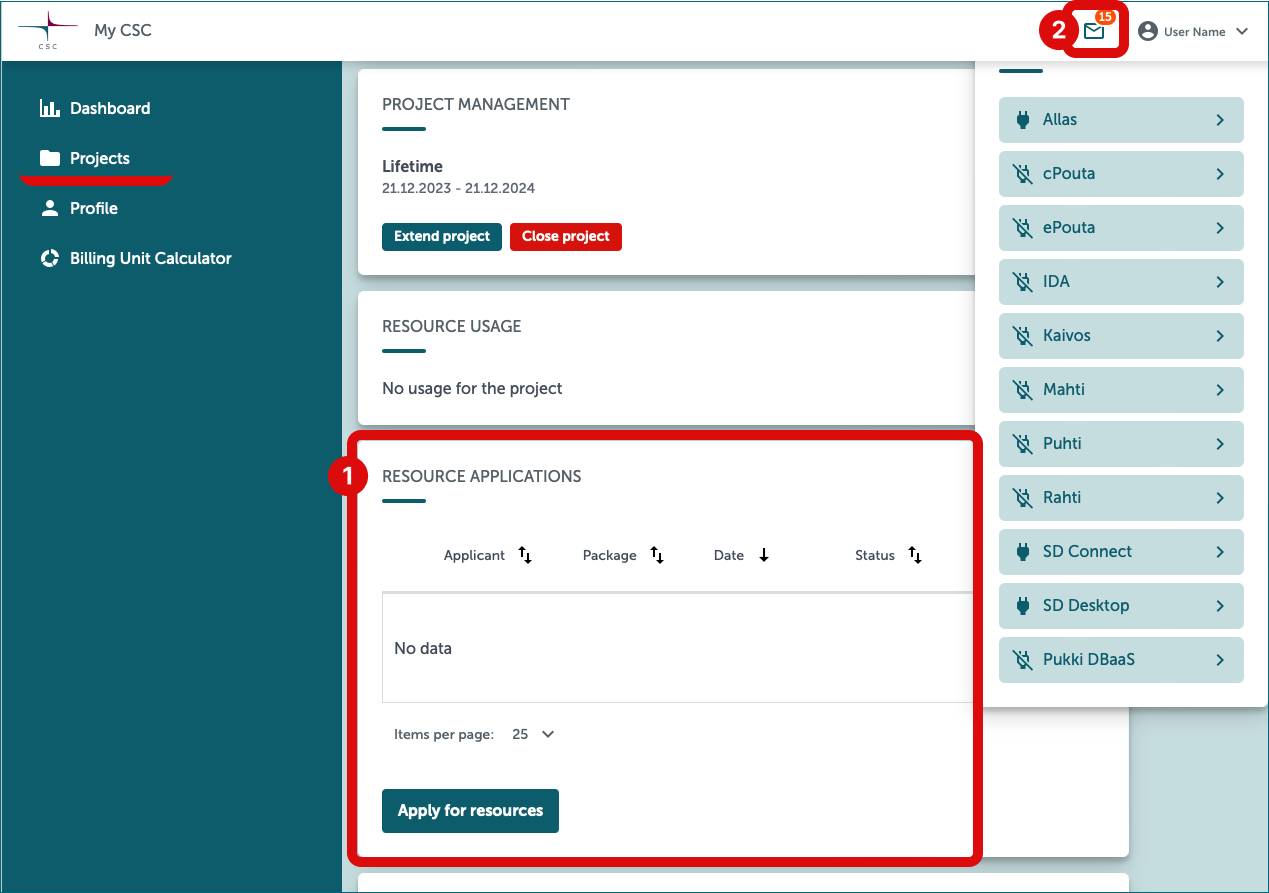The width and height of the screenshot is (1269, 893).
Task: Toggle Date sort direction arrow
Action: pyautogui.click(x=764, y=555)
